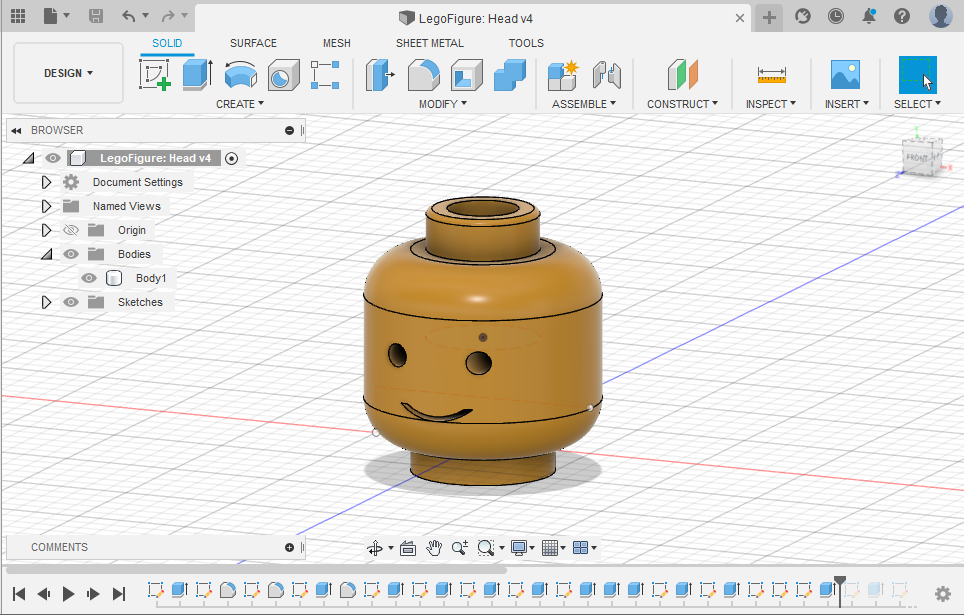Activate the Select tool icon
This screenshot has width=964, height=615.
click(x=918, y=75)
